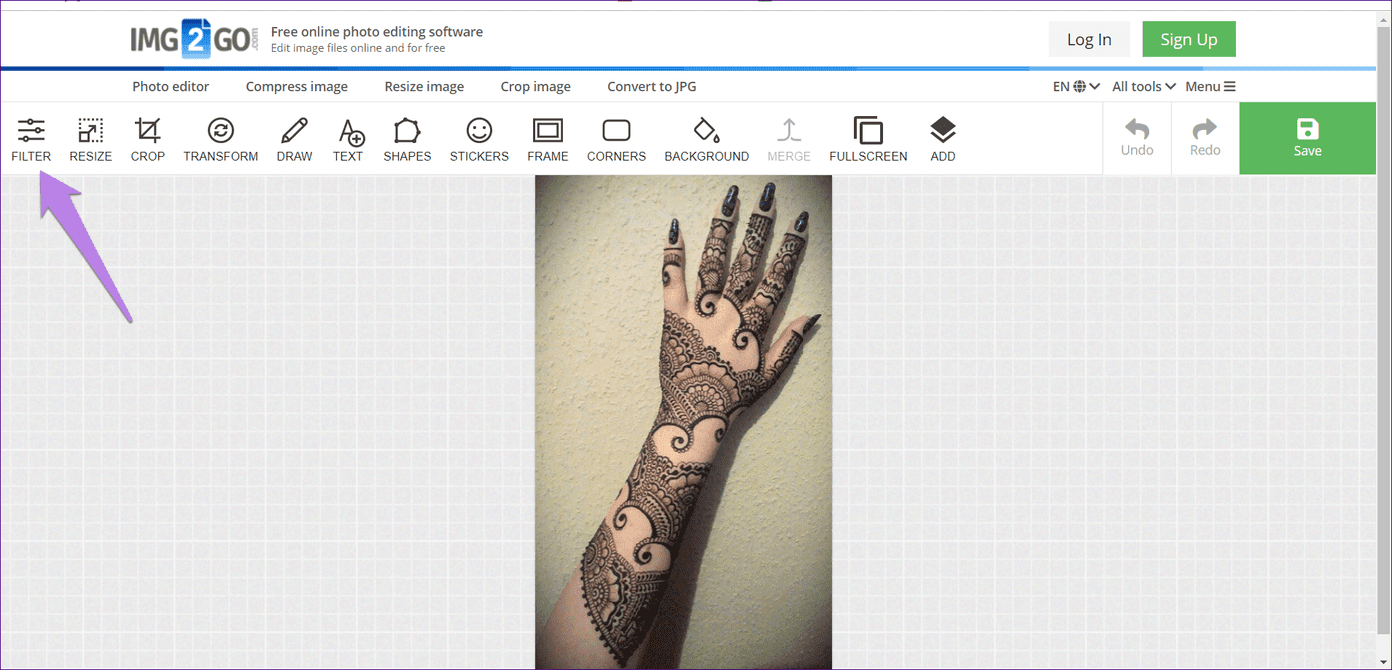This screenshot has width=1392, height=670.
Task: Expand the EN language dropdown
Action: click(1076, 87)
